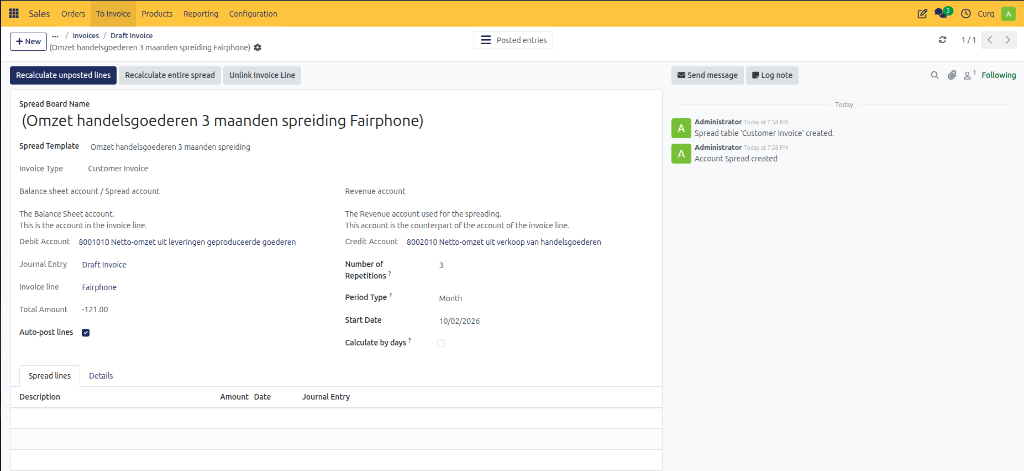Click the New button

[x=28, y=41]
